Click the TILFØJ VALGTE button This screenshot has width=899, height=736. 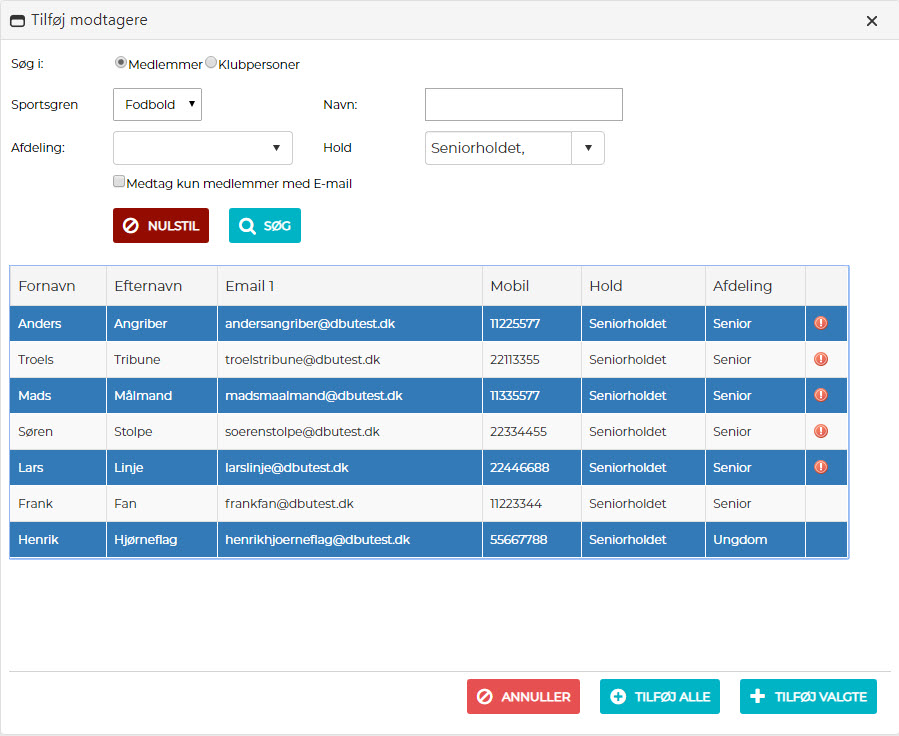pyautogui.click(x=808, y=697)
